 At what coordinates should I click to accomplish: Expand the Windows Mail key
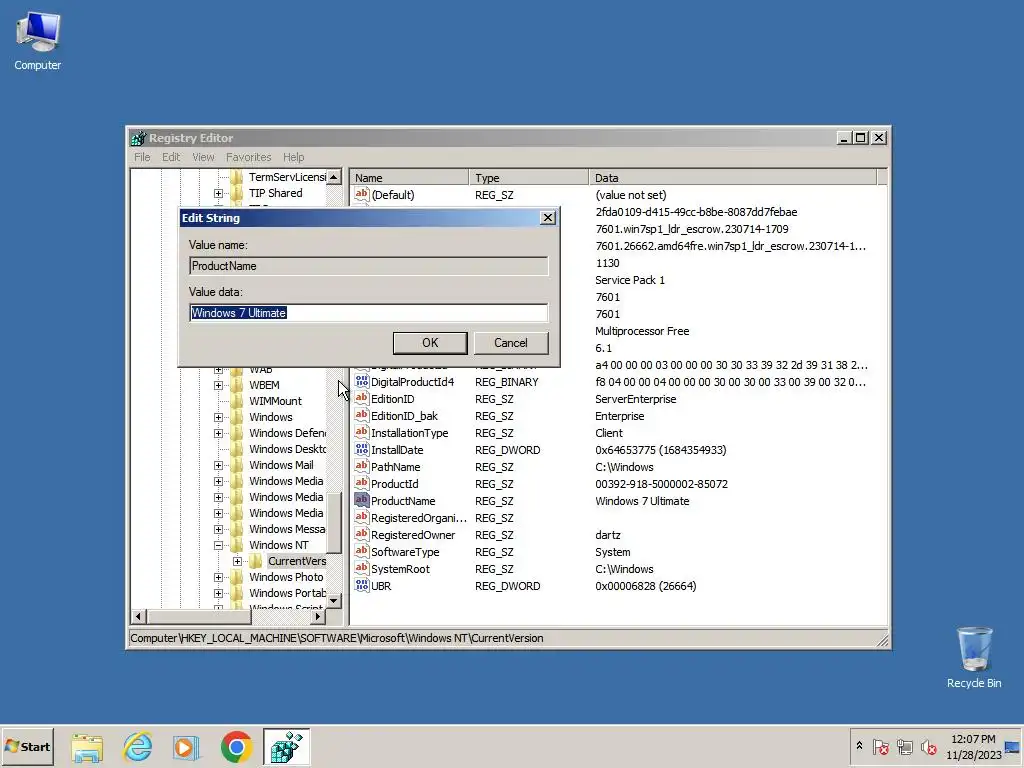click(218, 465)
